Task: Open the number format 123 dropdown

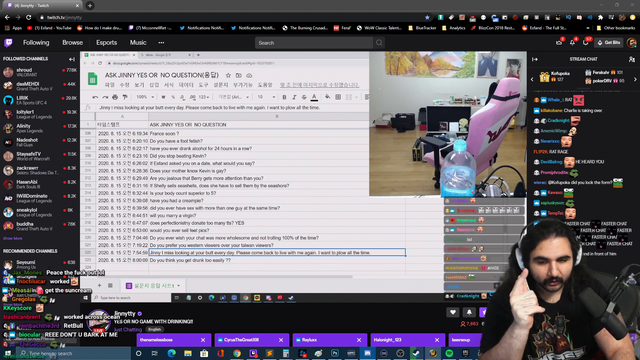Action: (204, 97)
